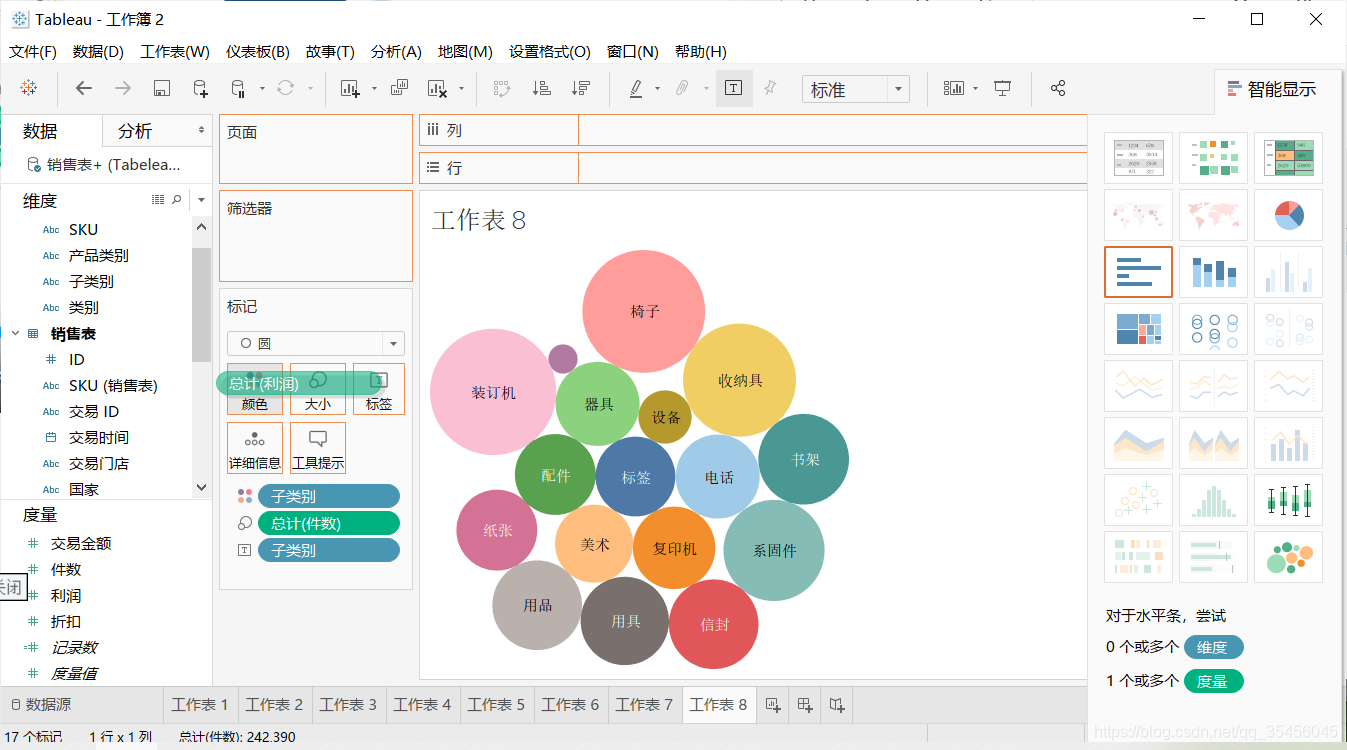The image size is (1347, 750).
Task: Select the 交易金额 measure field
Action: tap(81, 543)
